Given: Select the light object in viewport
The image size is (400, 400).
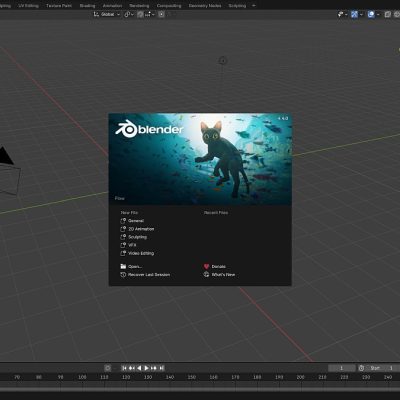Looking at the screenshot, I should [223, 61].
